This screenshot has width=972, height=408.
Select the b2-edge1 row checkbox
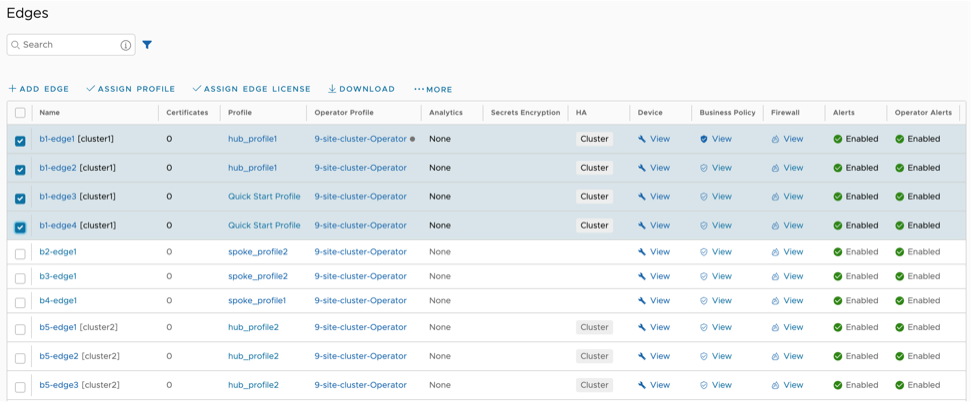pyautogui.click(x=20, y=254)
